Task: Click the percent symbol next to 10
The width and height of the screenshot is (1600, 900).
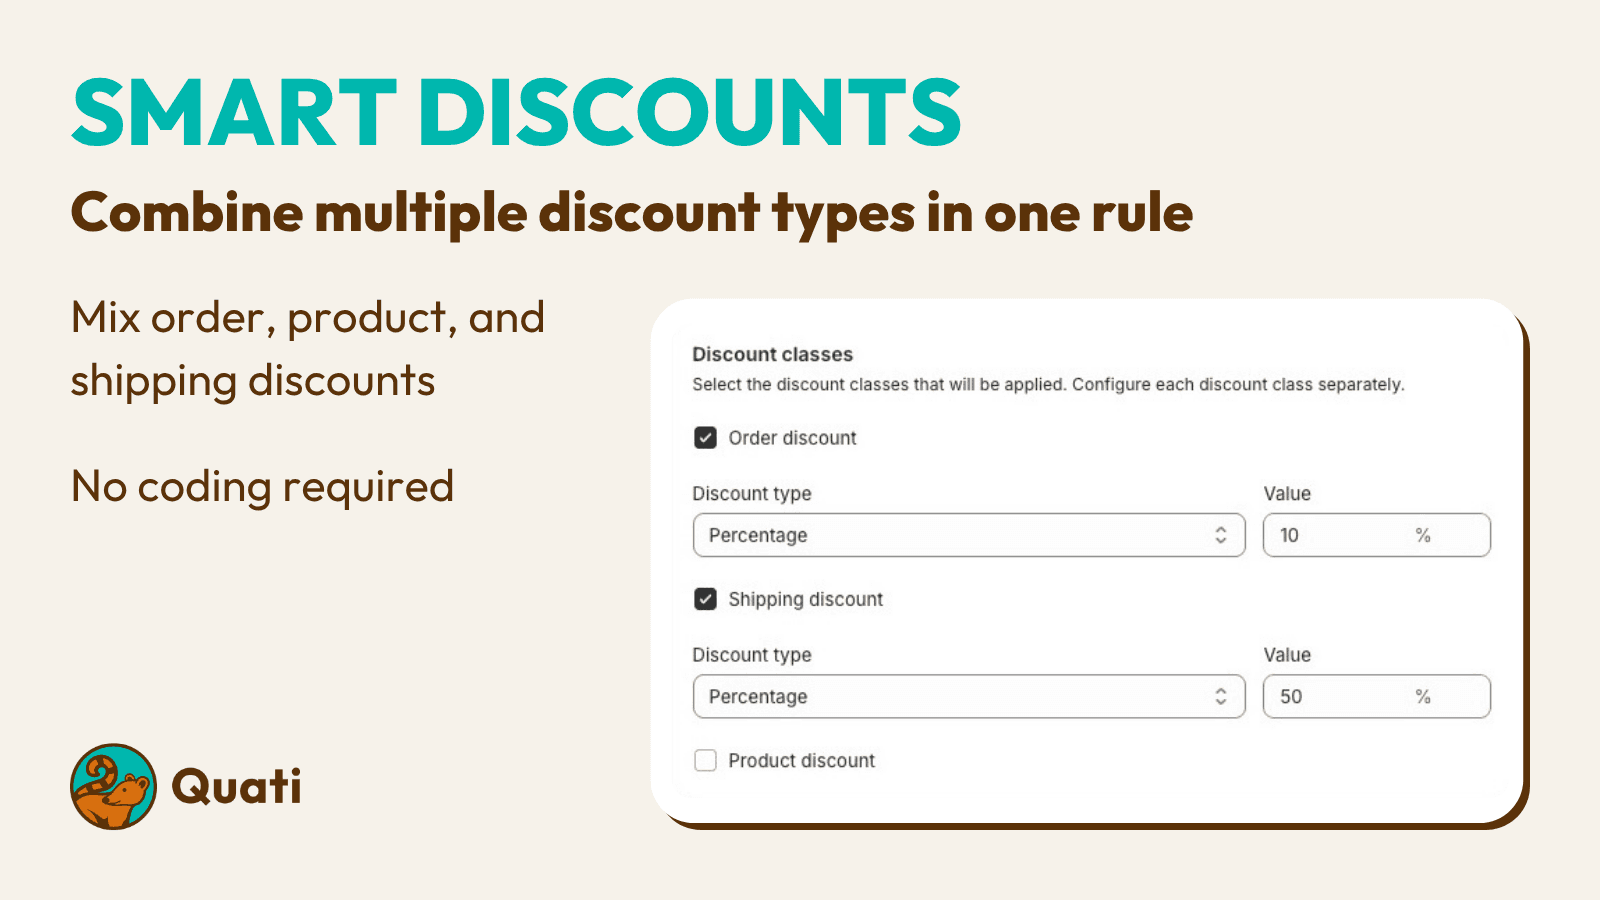Action: click(1425, 535)
